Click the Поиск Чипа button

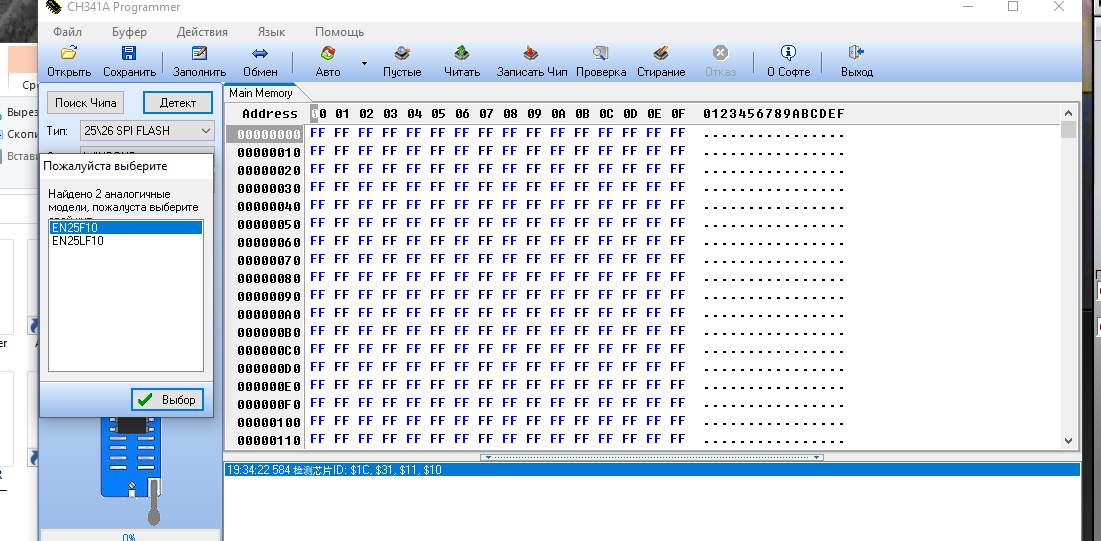[x=86, y=103]
